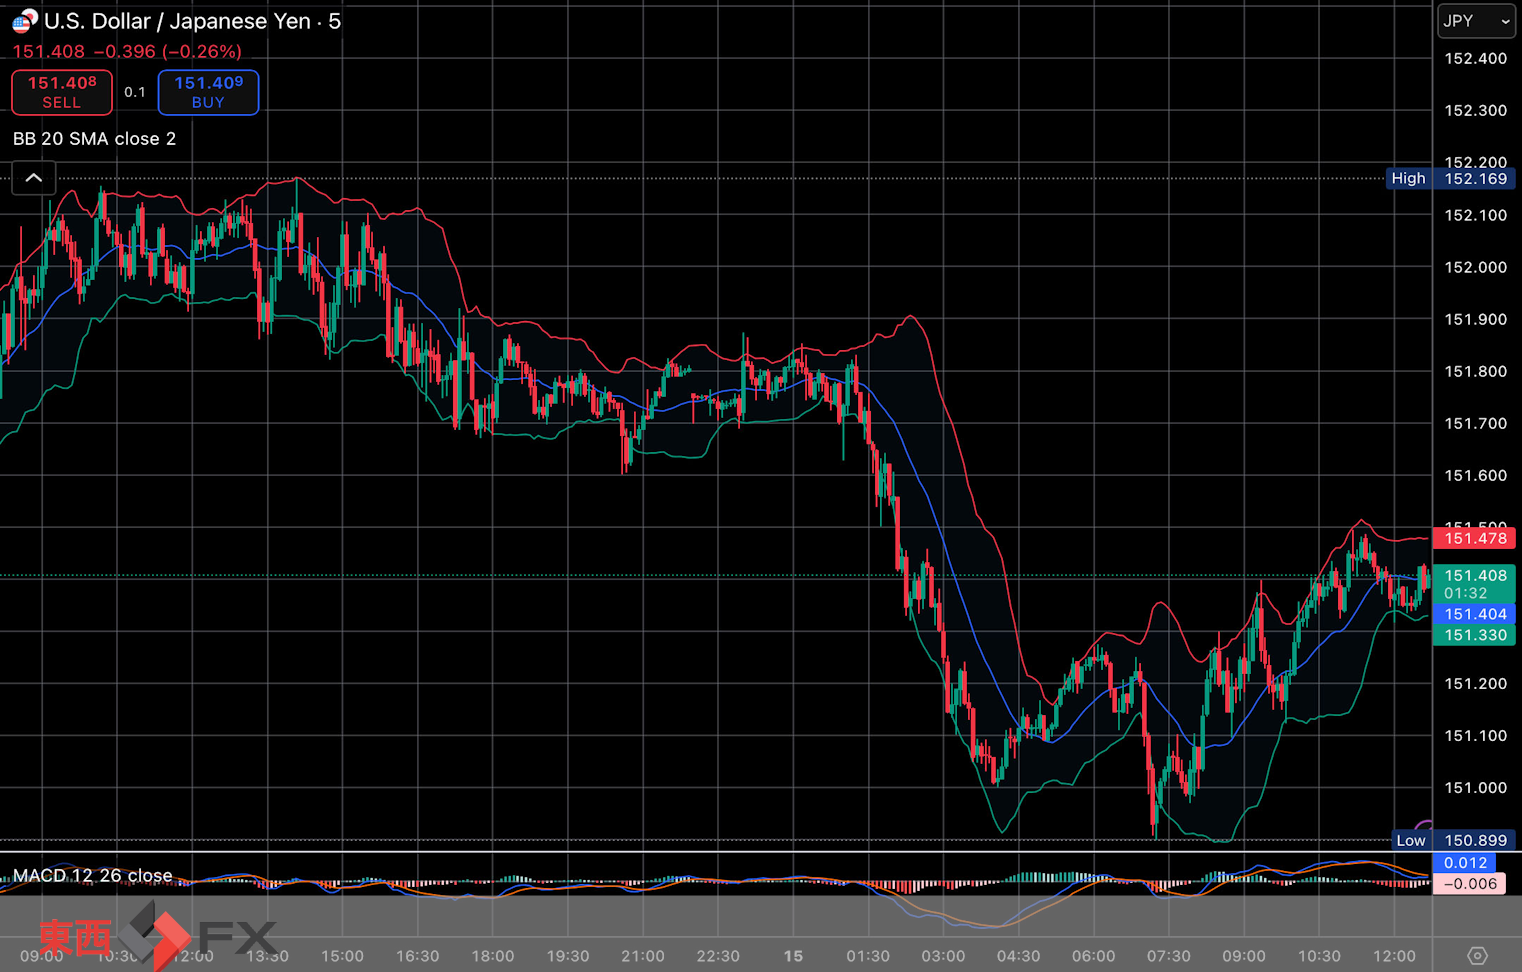Click the red 151.478 upper band label
This screenshot has height=972, width=1522.
[1475, 539]
